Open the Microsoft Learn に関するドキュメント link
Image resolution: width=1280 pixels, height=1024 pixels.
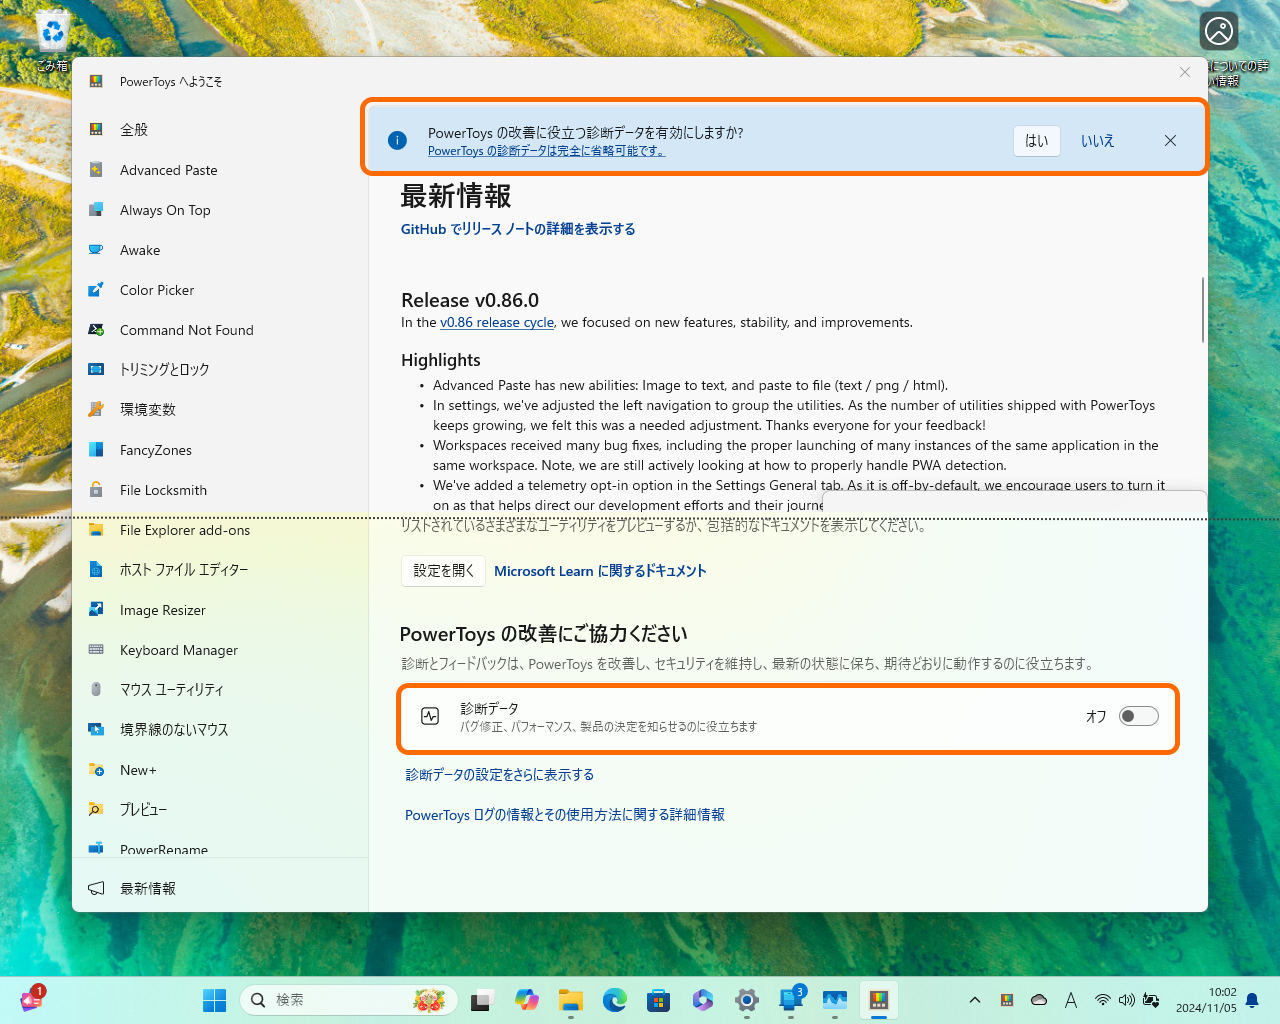(600, 571)
